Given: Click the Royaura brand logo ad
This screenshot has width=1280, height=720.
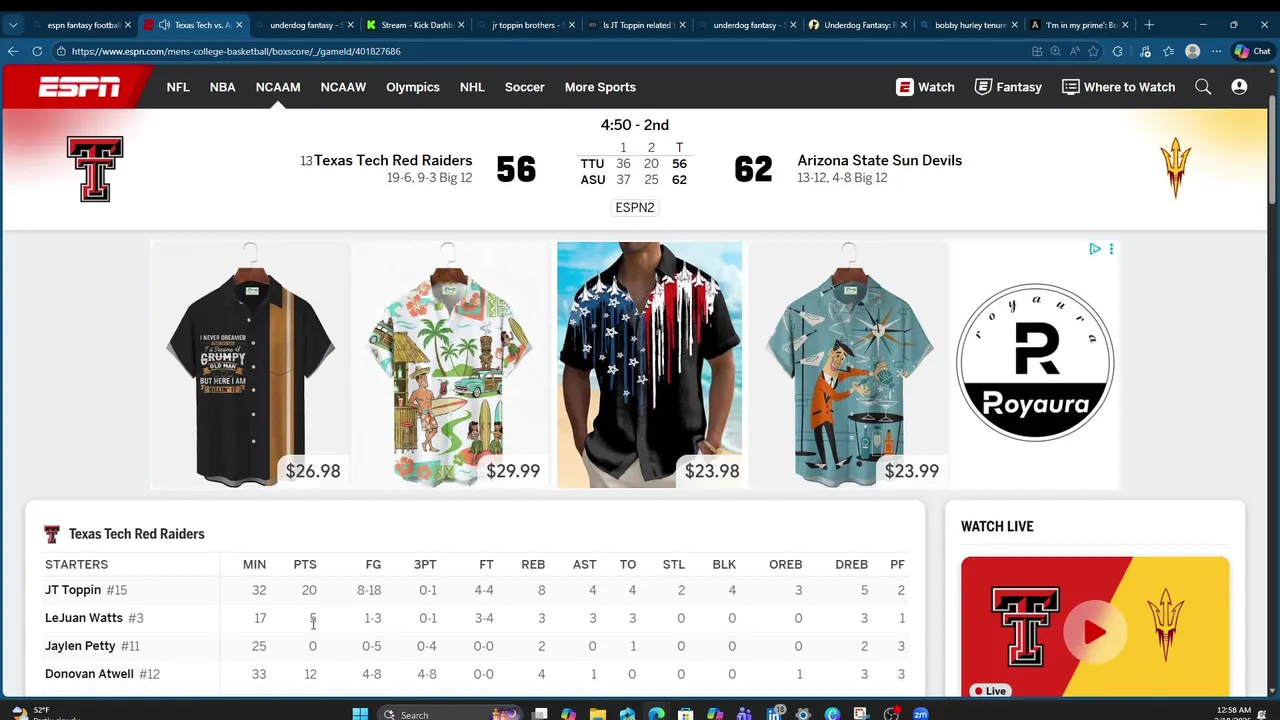Looking at the screenshot, I should click(1035, 362).
